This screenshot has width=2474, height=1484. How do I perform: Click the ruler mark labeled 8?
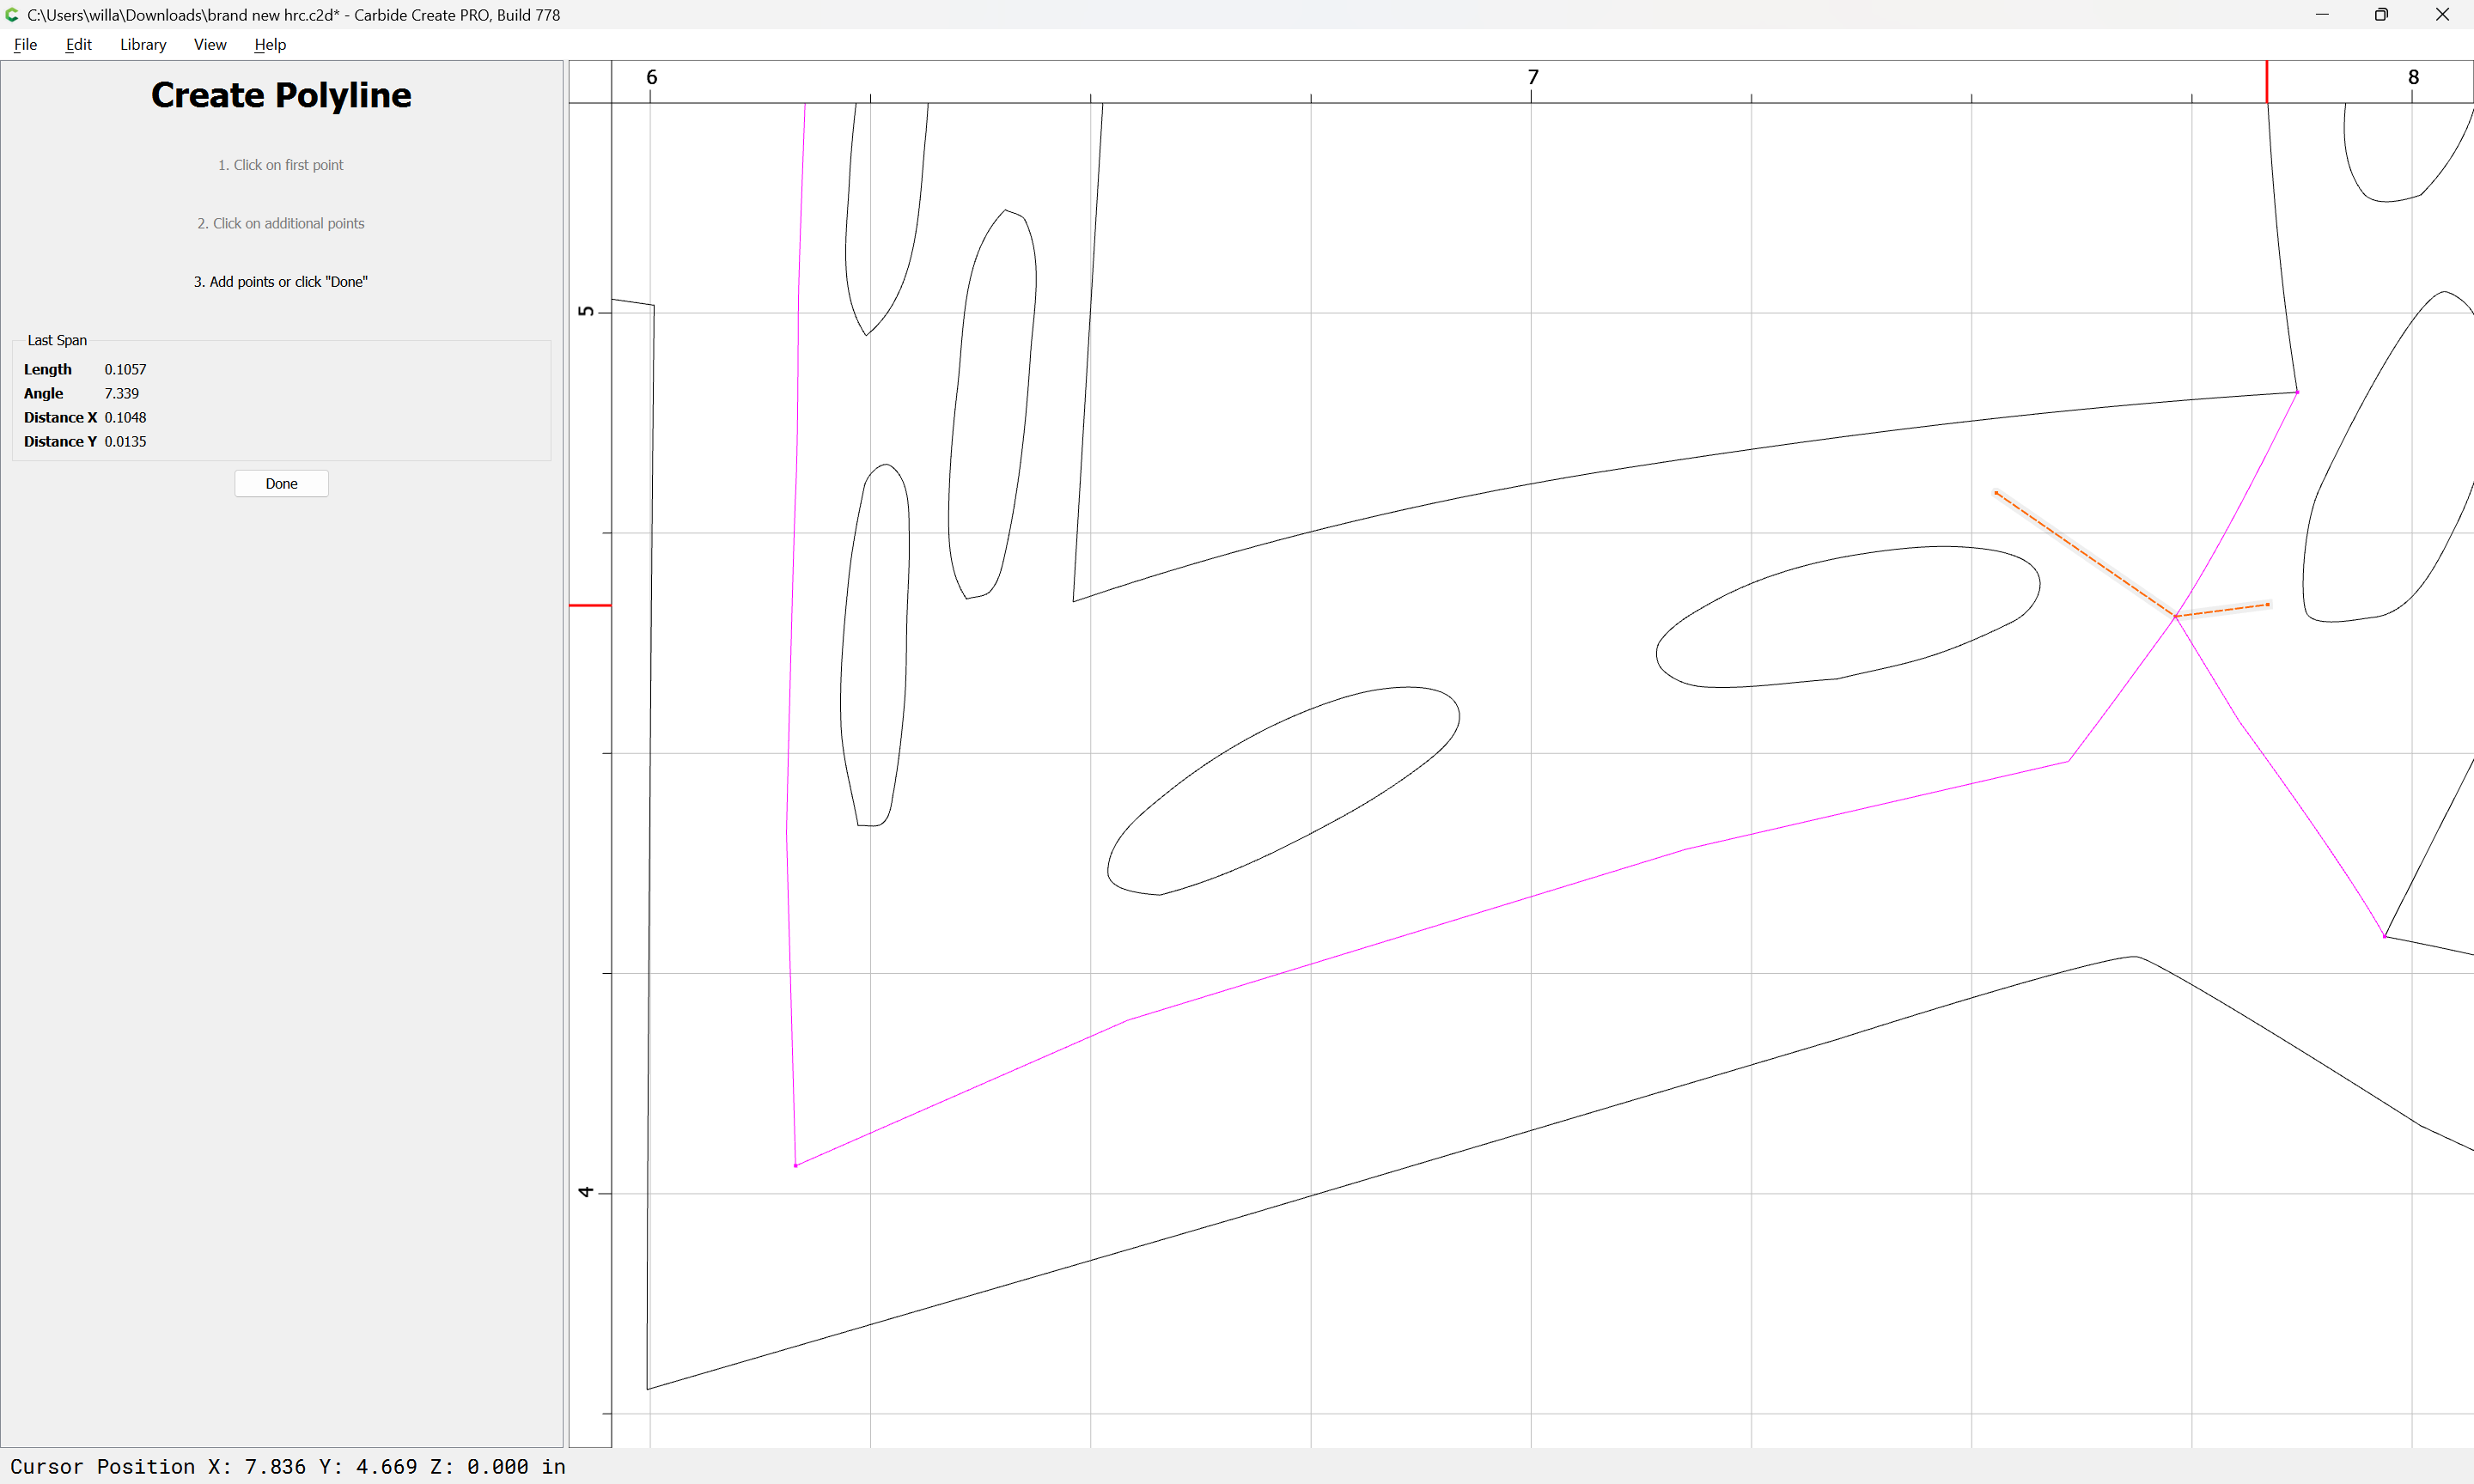pyautogui.click(x=2413, y=77)
